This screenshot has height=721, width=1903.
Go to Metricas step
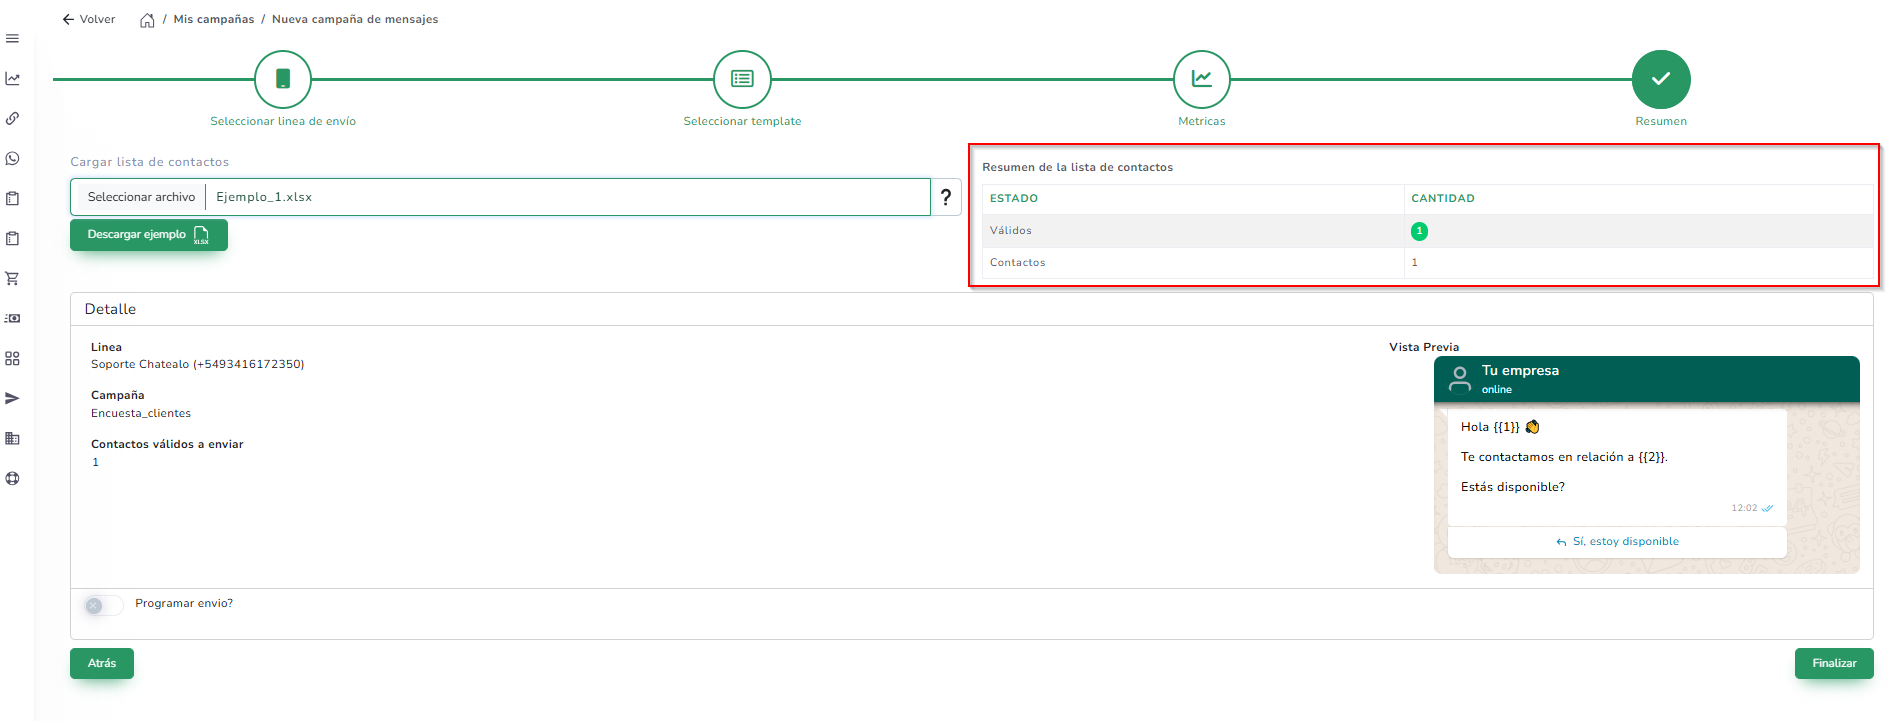(1201, 79)
